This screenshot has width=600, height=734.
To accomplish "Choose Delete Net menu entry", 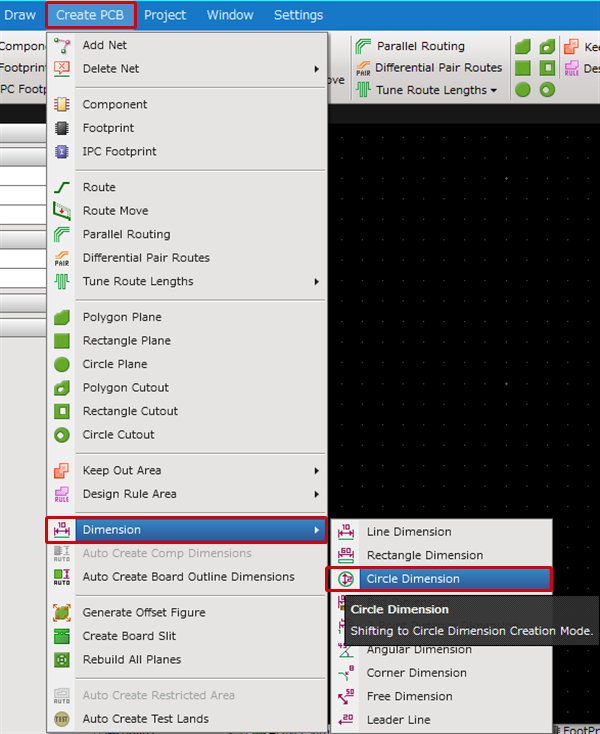I will (186, 69).
